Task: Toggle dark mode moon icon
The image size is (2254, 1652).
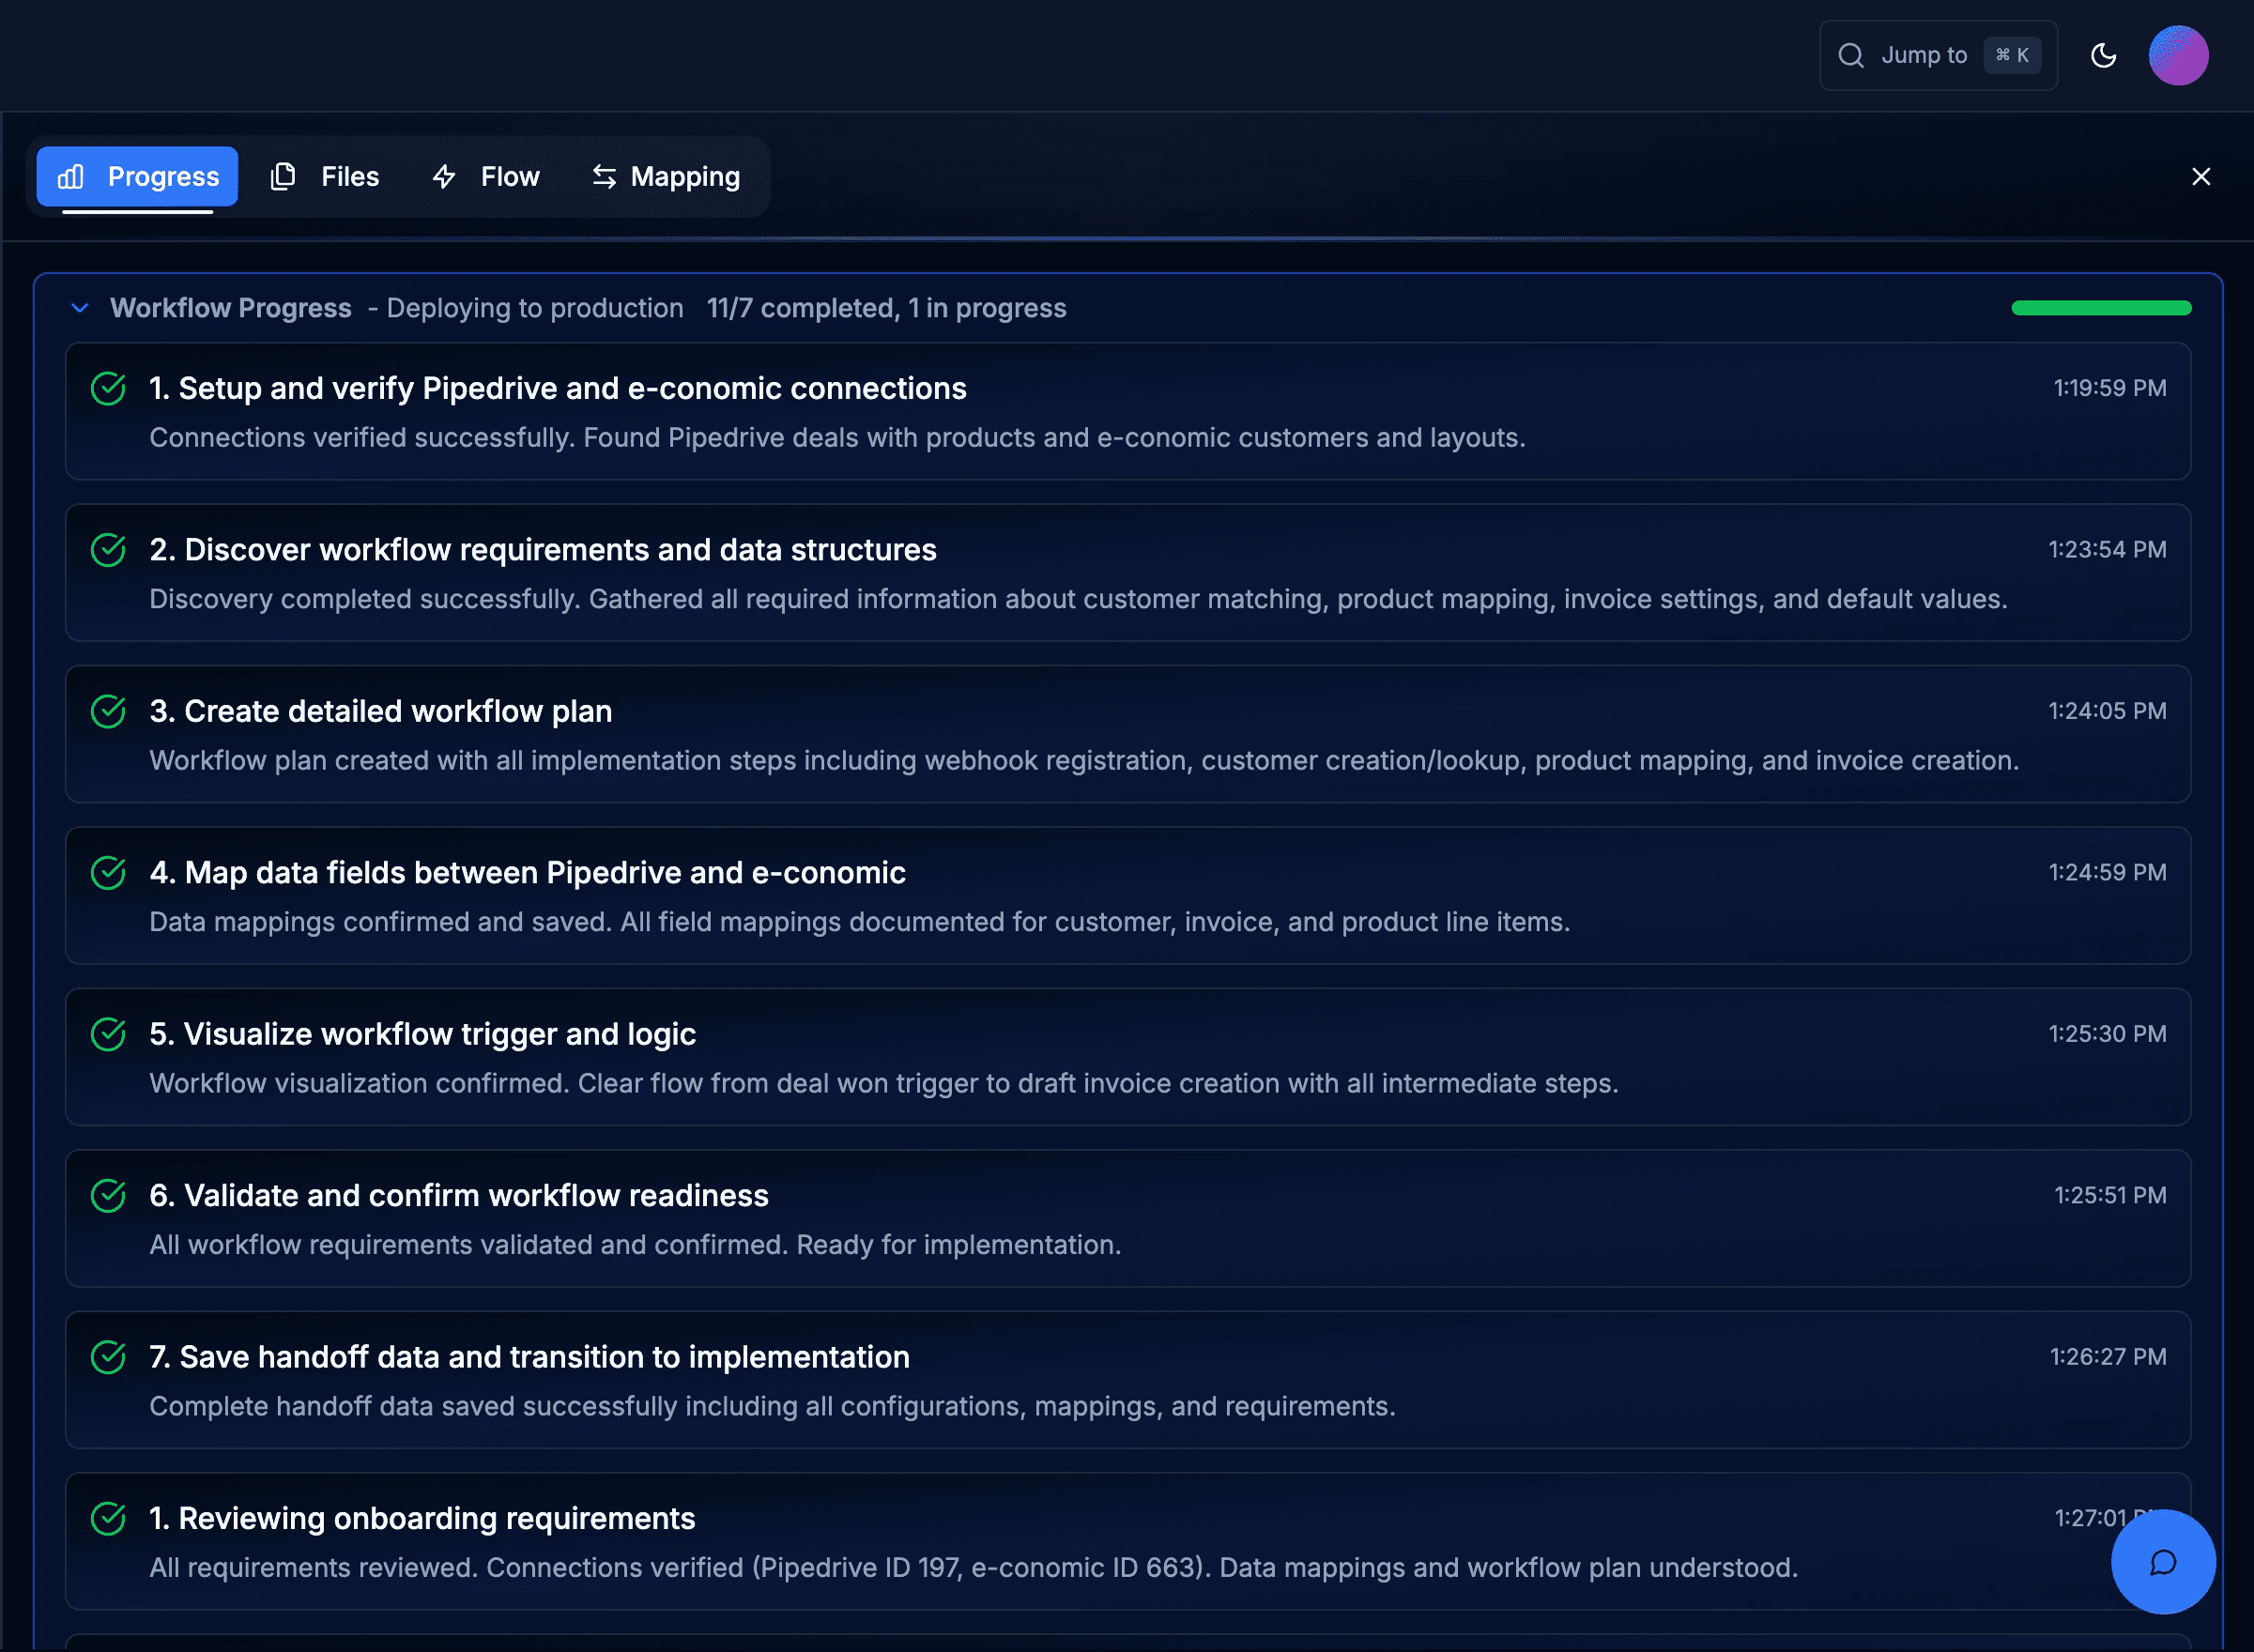Action: (2103, 55)
